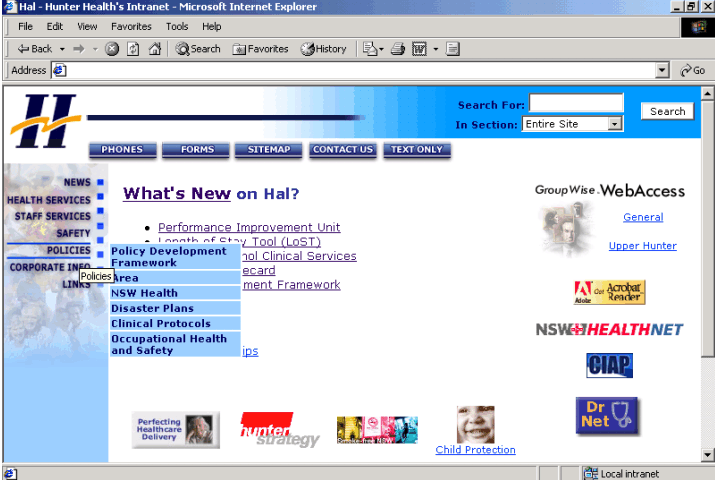
Task: Click the Back arrow toolbar button
Action: 34,49
